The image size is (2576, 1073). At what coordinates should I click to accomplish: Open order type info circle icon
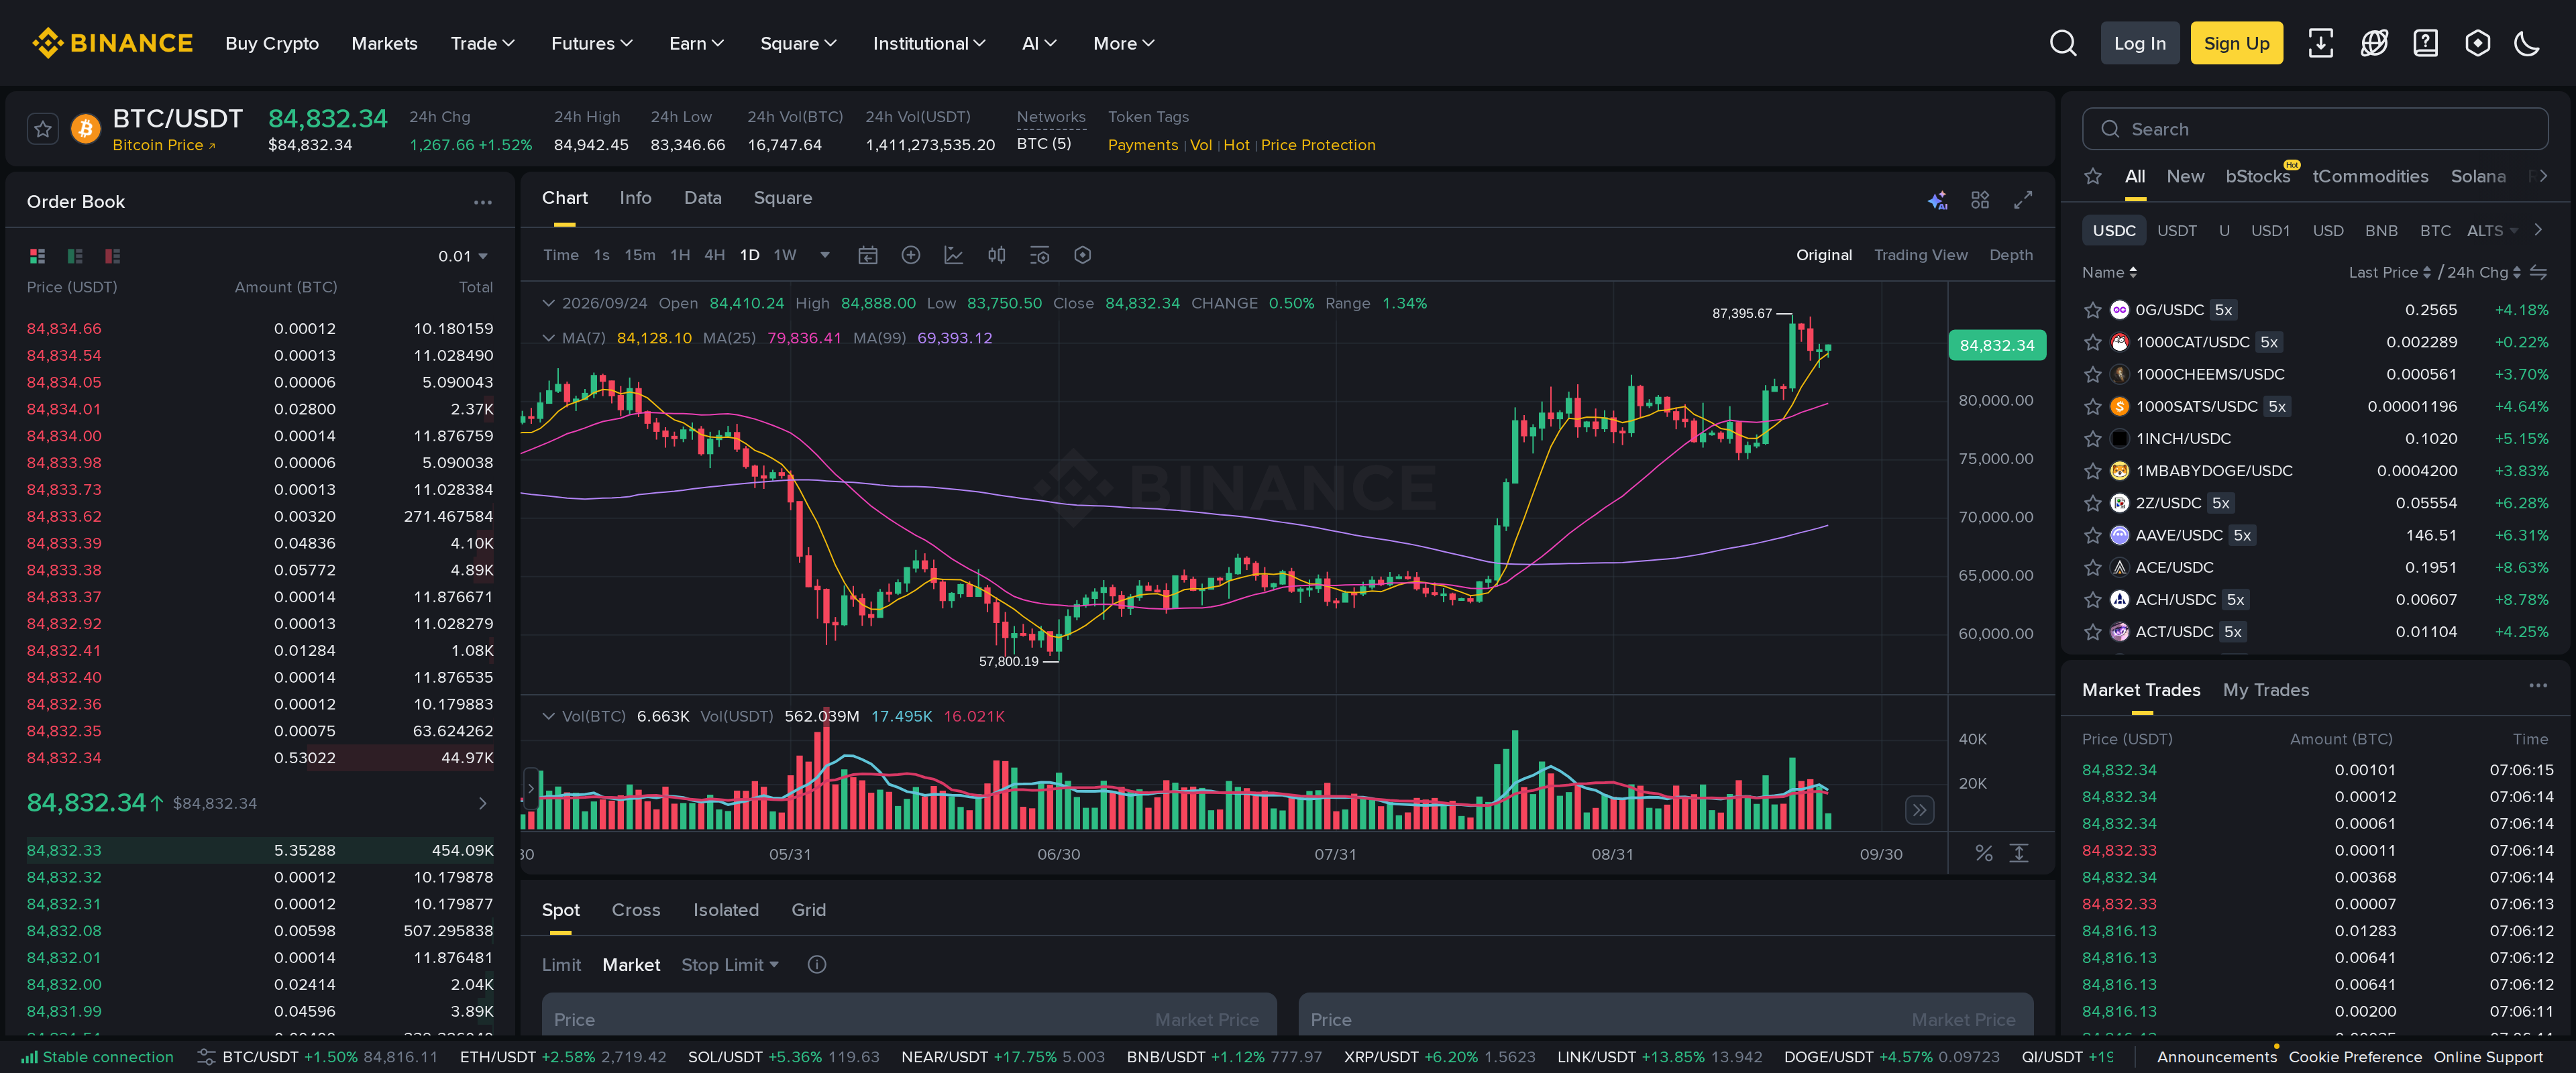click(816, 964)
